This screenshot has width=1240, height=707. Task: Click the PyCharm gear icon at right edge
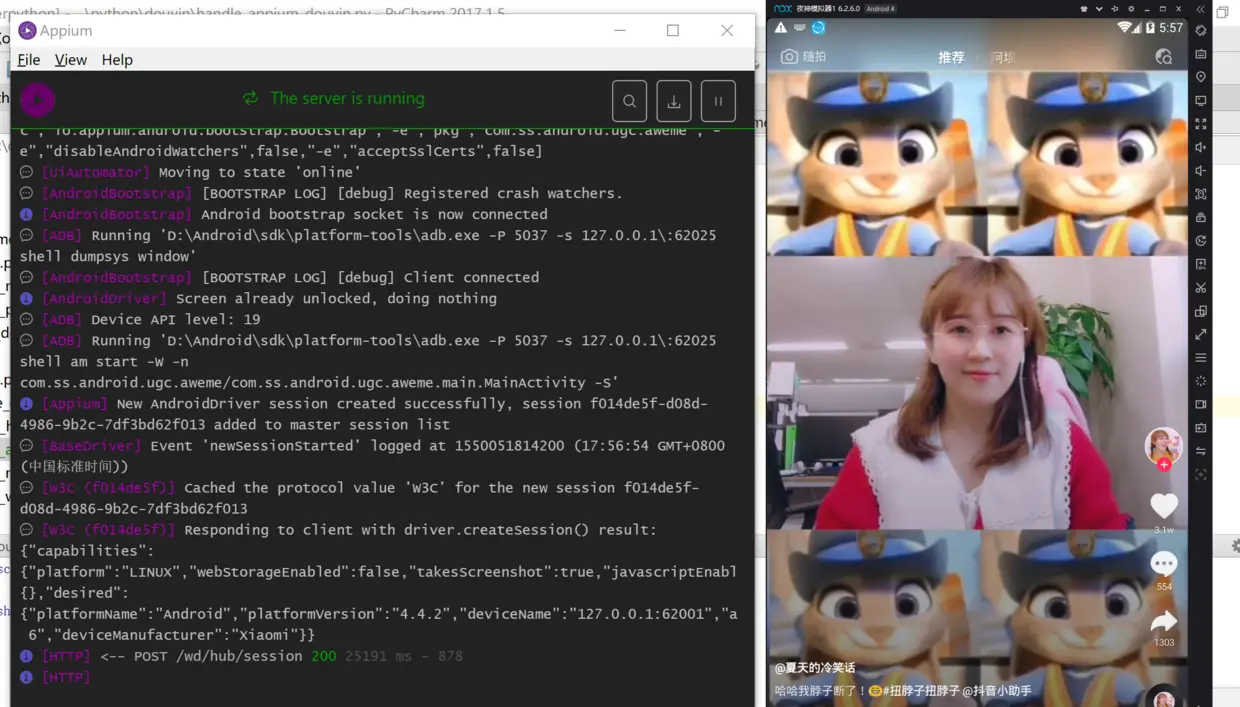(1236, 546)
